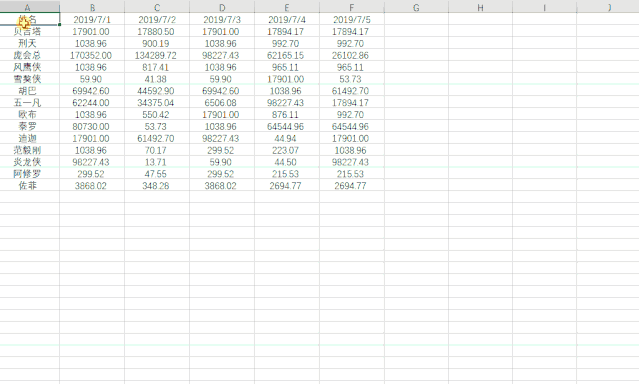Click 299.52 in 阿修罗 row under 2019/7/1
This screenshot has width=639, height=384.
click(92, 174)
